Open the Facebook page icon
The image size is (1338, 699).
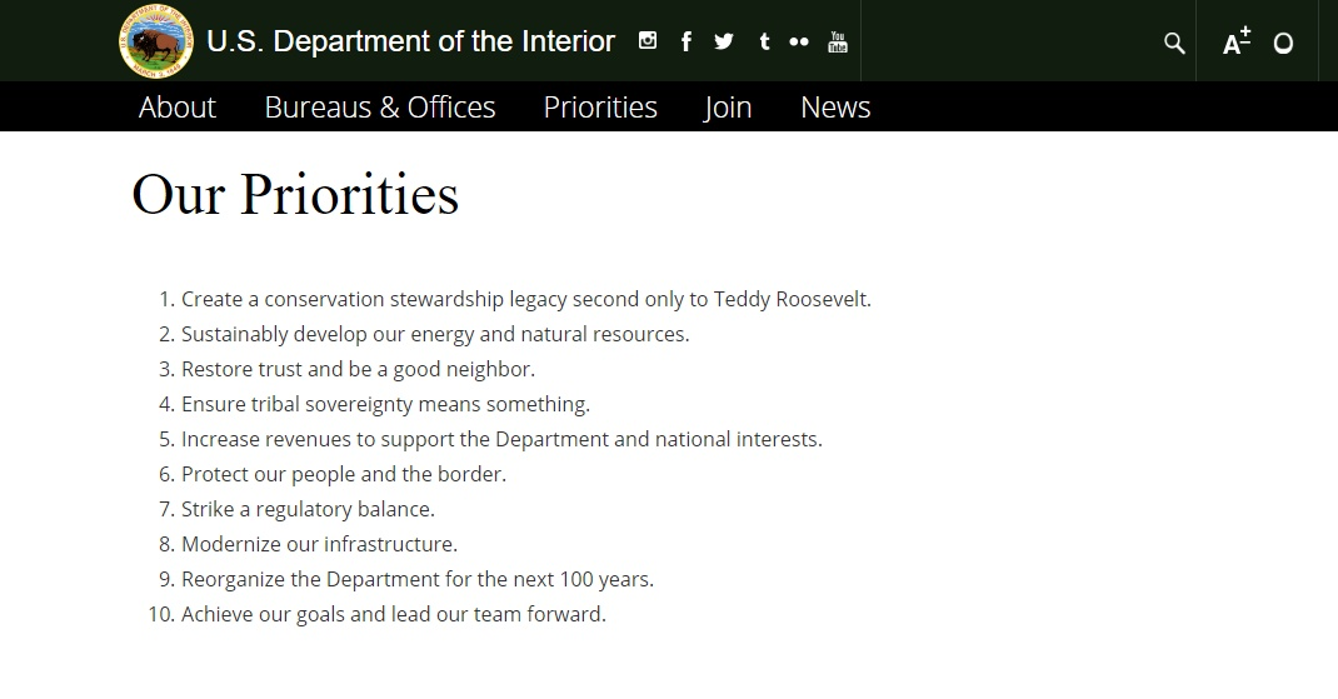pos(686,41)
